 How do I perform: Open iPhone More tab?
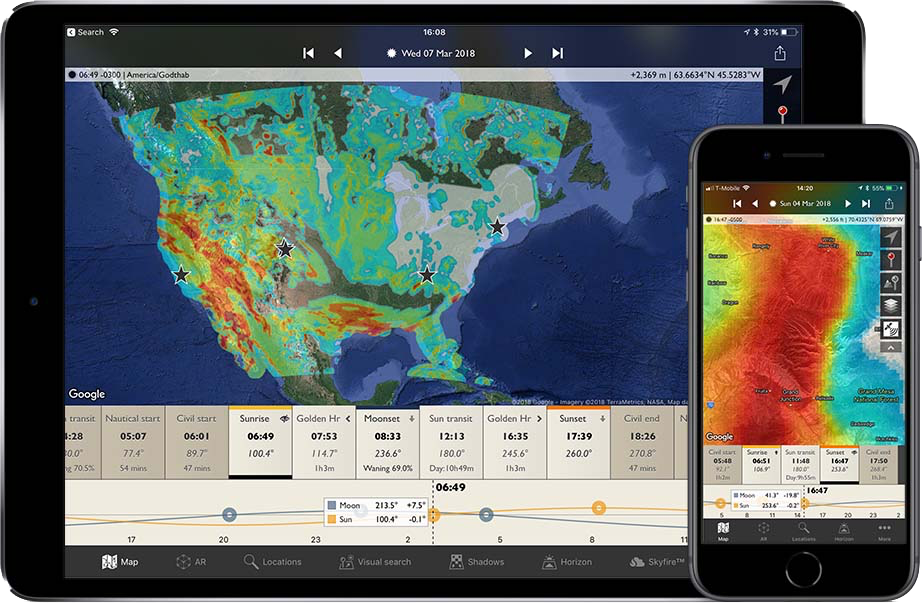[884, 531]
